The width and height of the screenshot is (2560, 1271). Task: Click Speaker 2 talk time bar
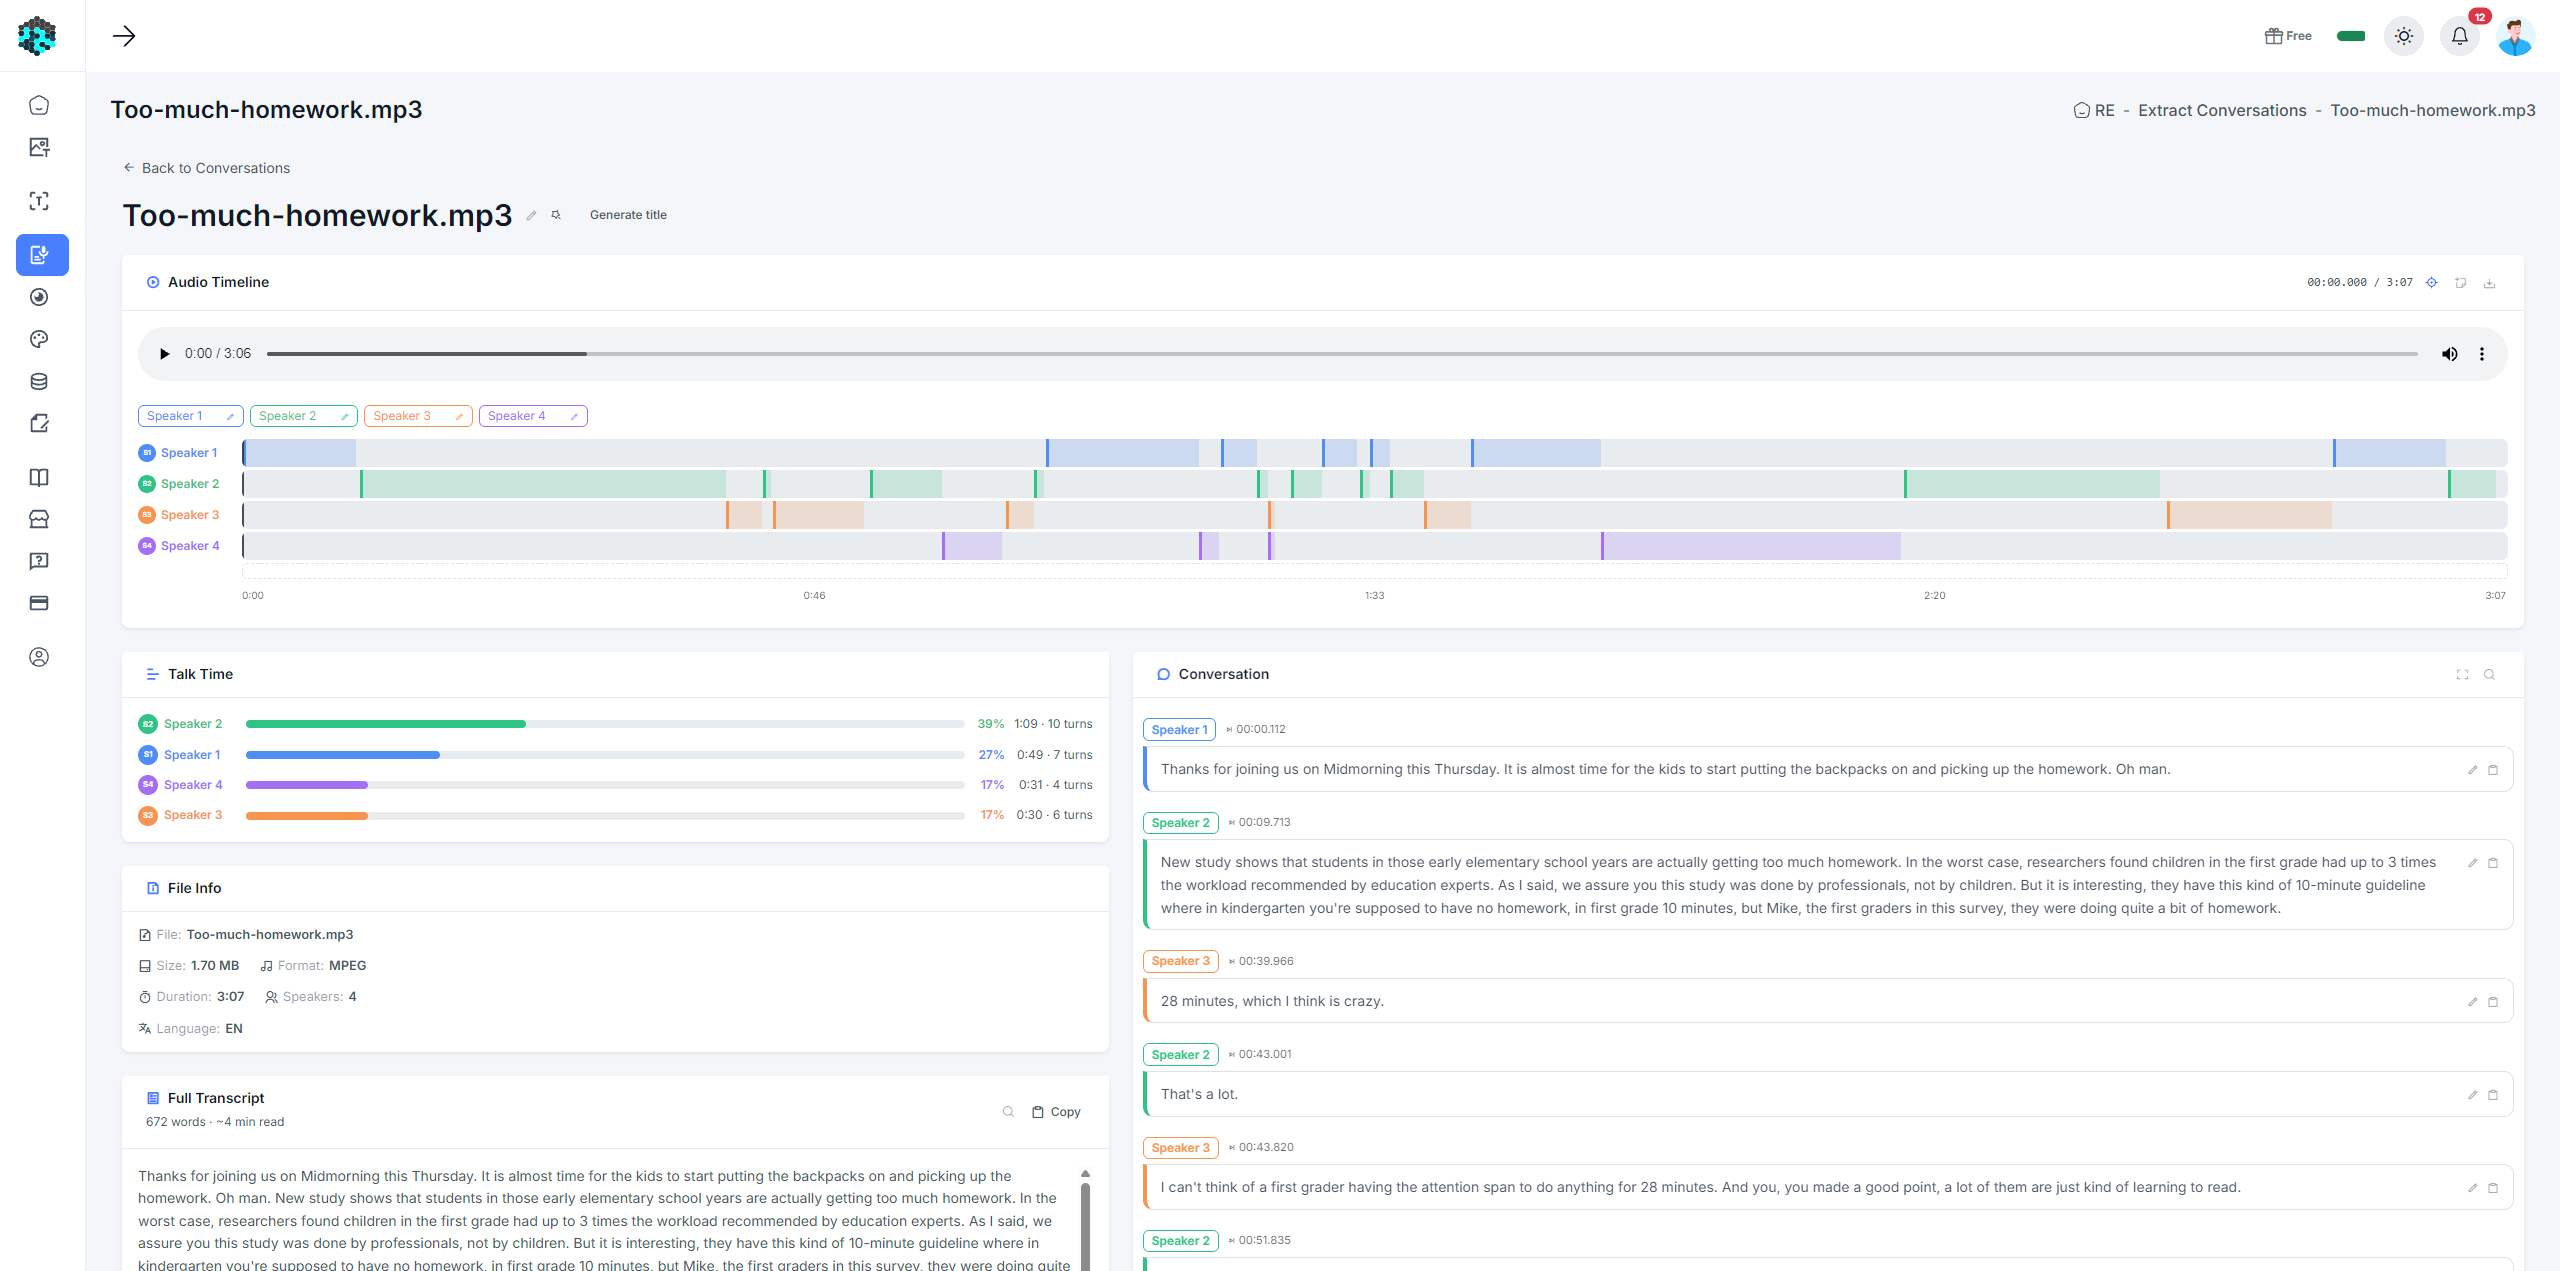tap(605, 724)
